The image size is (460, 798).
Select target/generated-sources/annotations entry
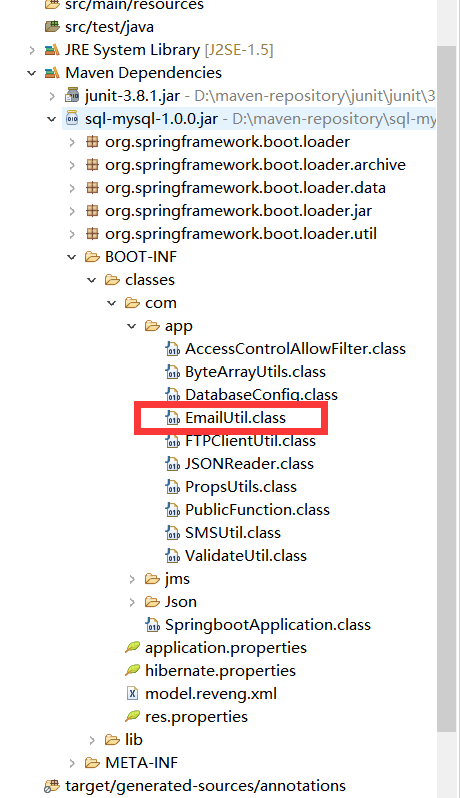pos(195,785)
